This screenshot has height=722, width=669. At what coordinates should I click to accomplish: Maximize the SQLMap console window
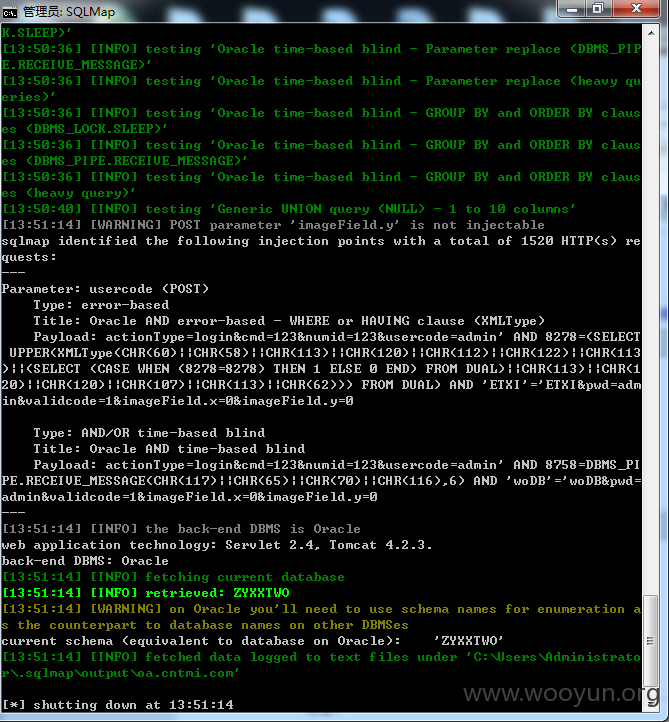coord(598,9)
